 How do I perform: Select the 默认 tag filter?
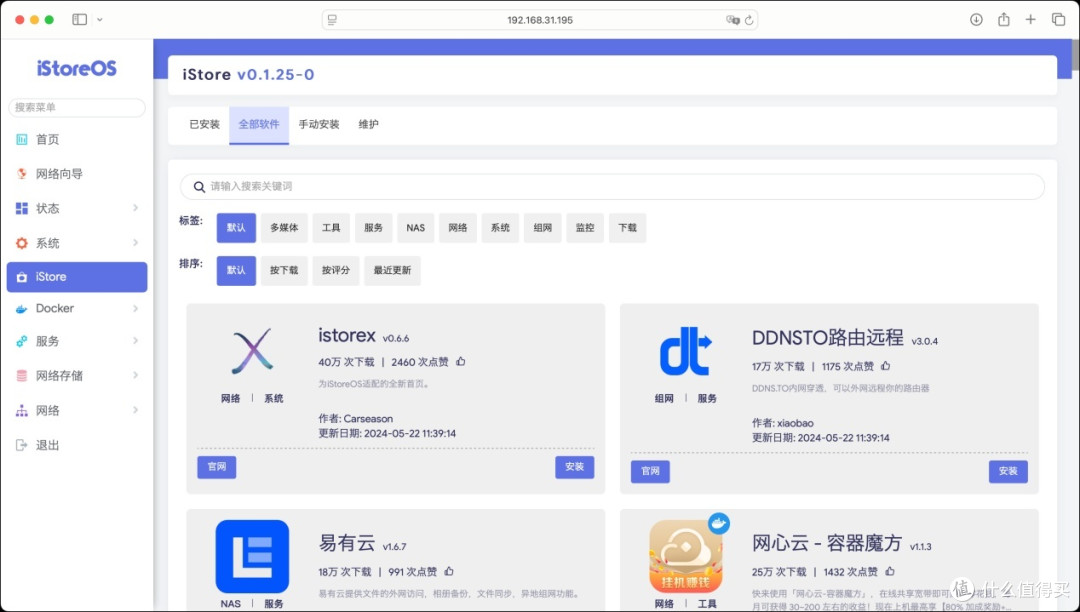236,228
